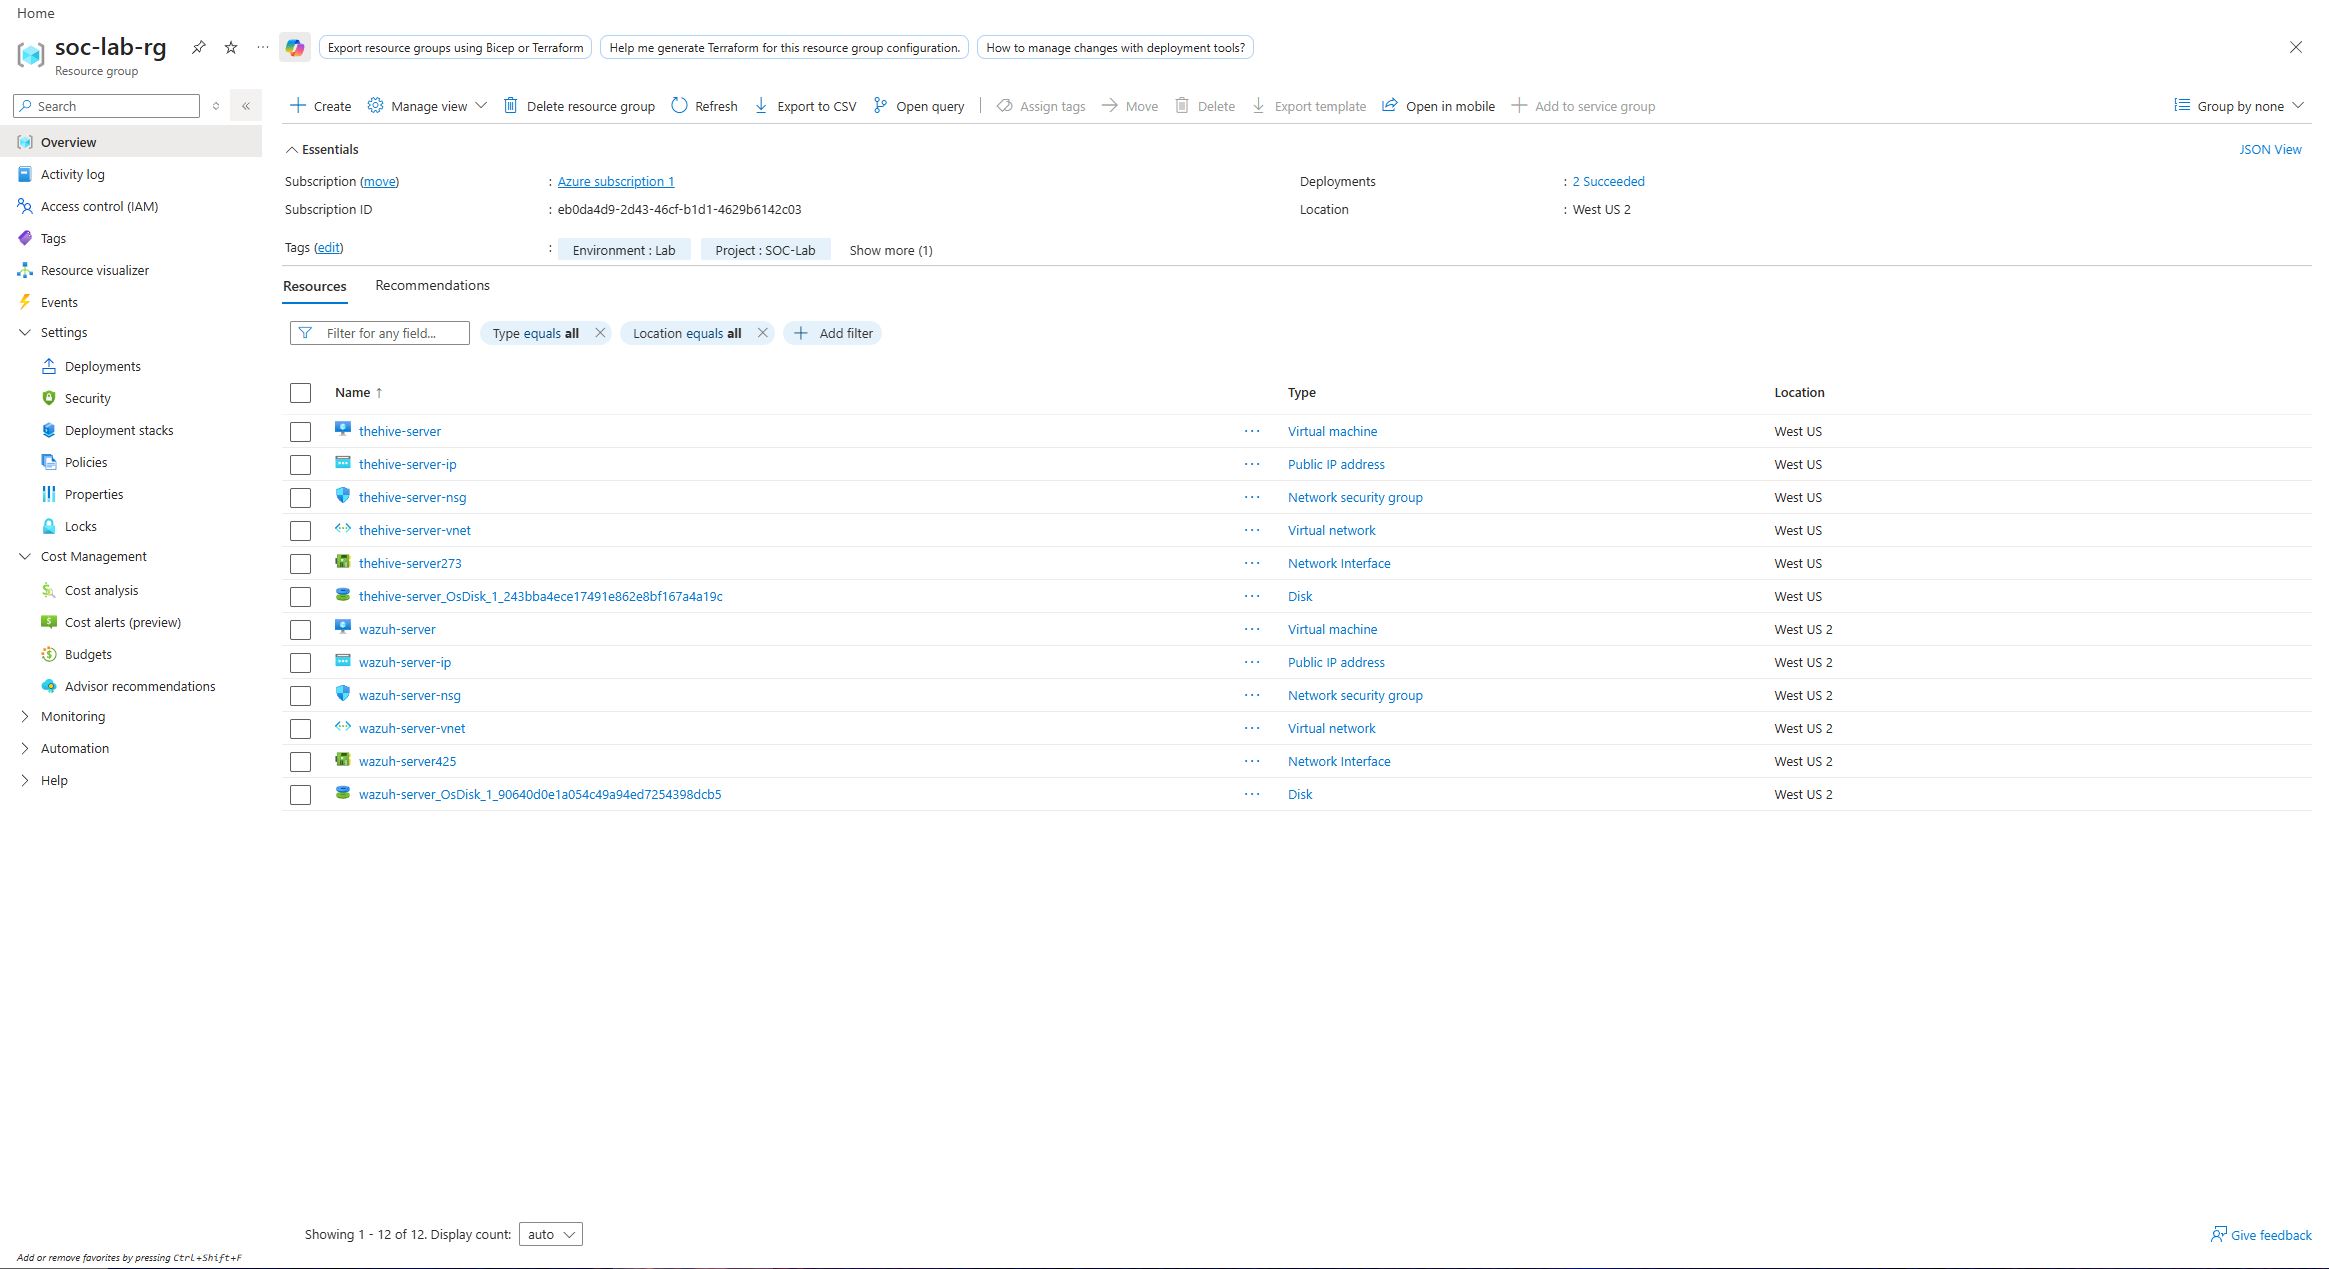Open Policies under Settings

click(x=85, y=462)
